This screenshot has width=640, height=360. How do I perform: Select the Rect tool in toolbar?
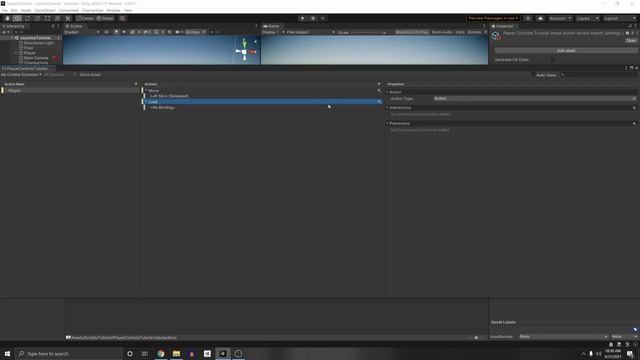point(47,18)
